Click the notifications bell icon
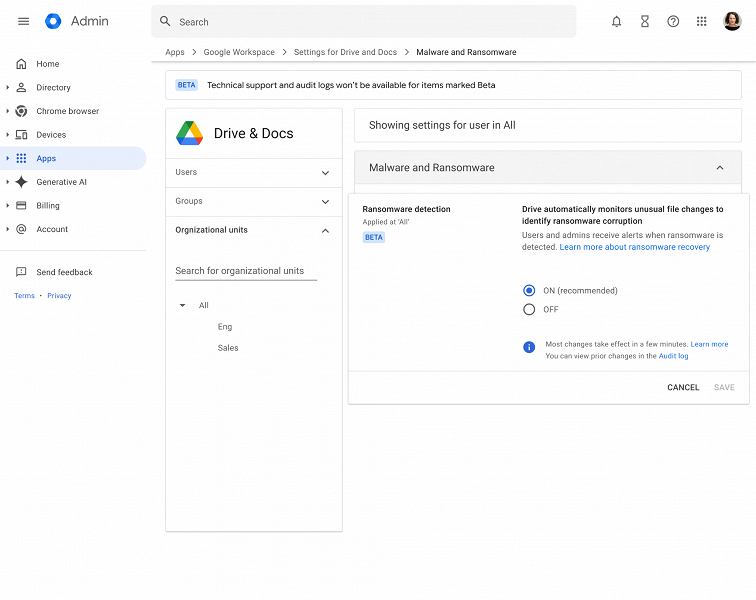 [616, 21]
